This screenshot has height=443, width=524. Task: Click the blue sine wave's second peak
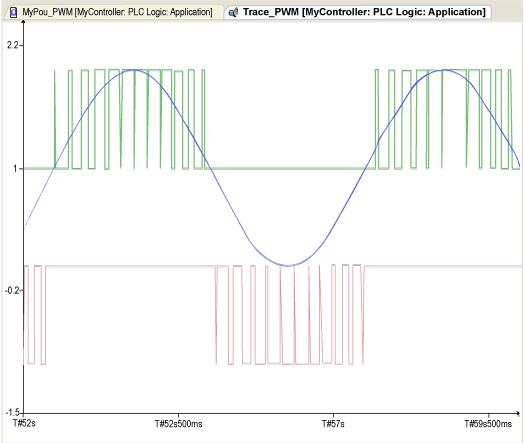pos(444,70)
